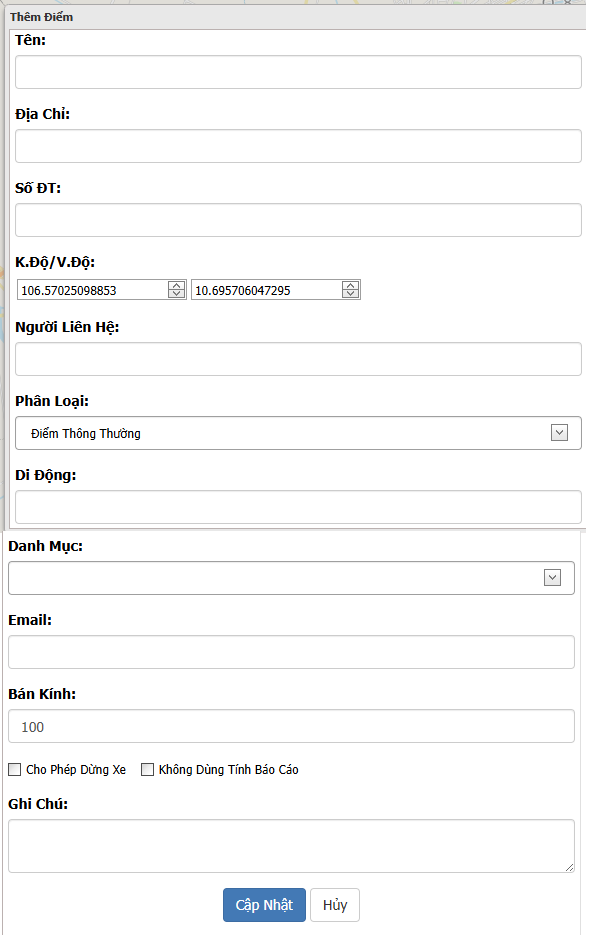Viewport: 589px width, 938px height.
Task: Click into the Địa Chỉ field
Action: [x=298, y=146]
